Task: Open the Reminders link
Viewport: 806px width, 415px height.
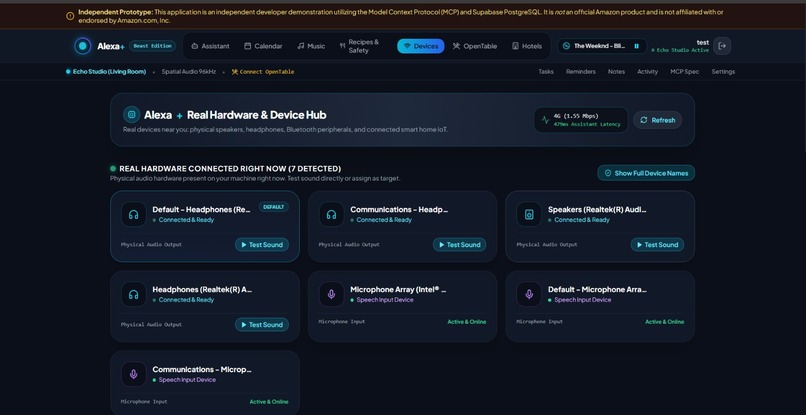Action: [x=580, y=71]
